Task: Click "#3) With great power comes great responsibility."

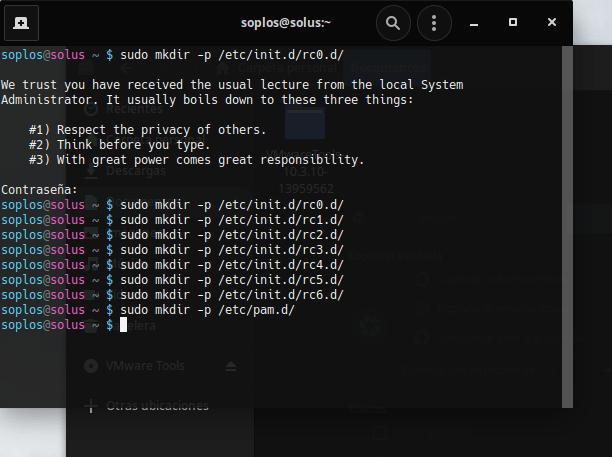Action: (196, 160)
